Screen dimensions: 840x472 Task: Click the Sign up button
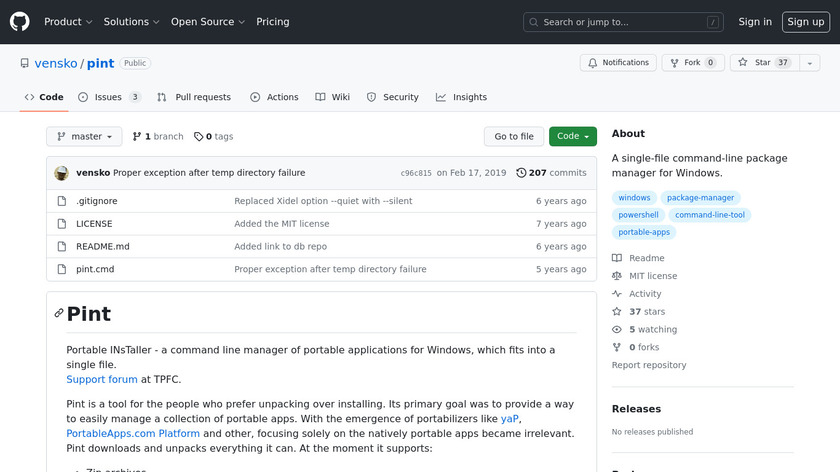pyautogui.click(x=806, y=22)
